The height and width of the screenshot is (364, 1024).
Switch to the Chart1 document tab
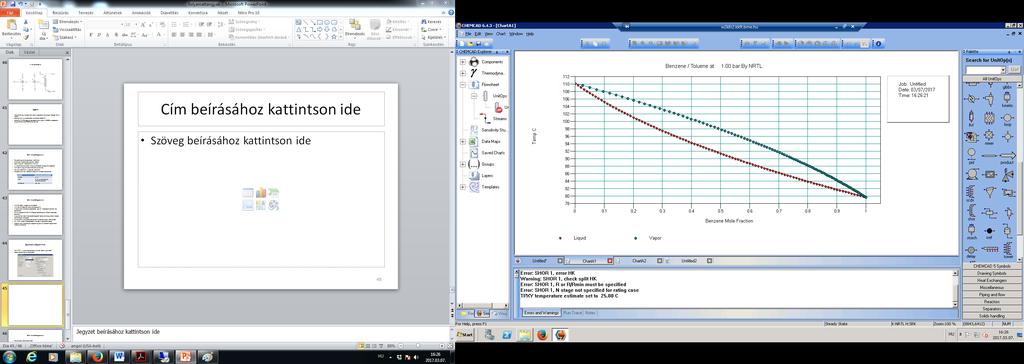(589, 261)
